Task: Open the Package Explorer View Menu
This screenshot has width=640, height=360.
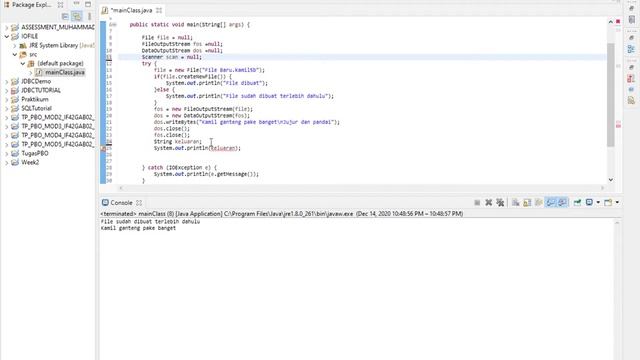Action: (89, 16)
